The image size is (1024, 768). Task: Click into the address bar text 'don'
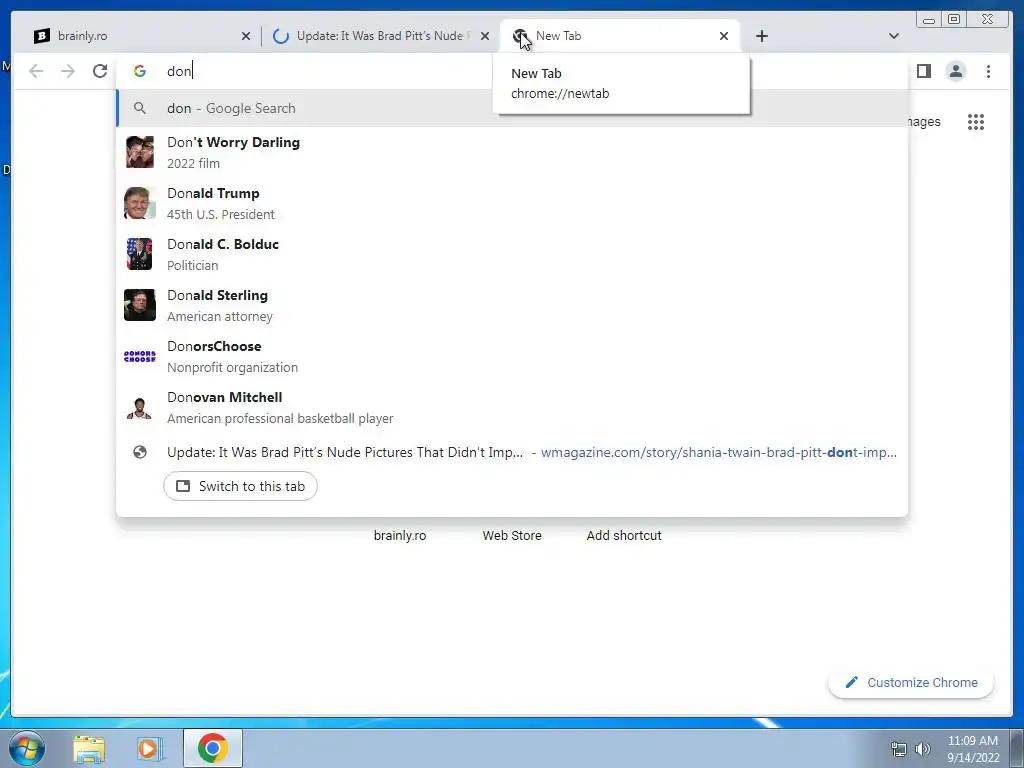(x=180, y=71)
